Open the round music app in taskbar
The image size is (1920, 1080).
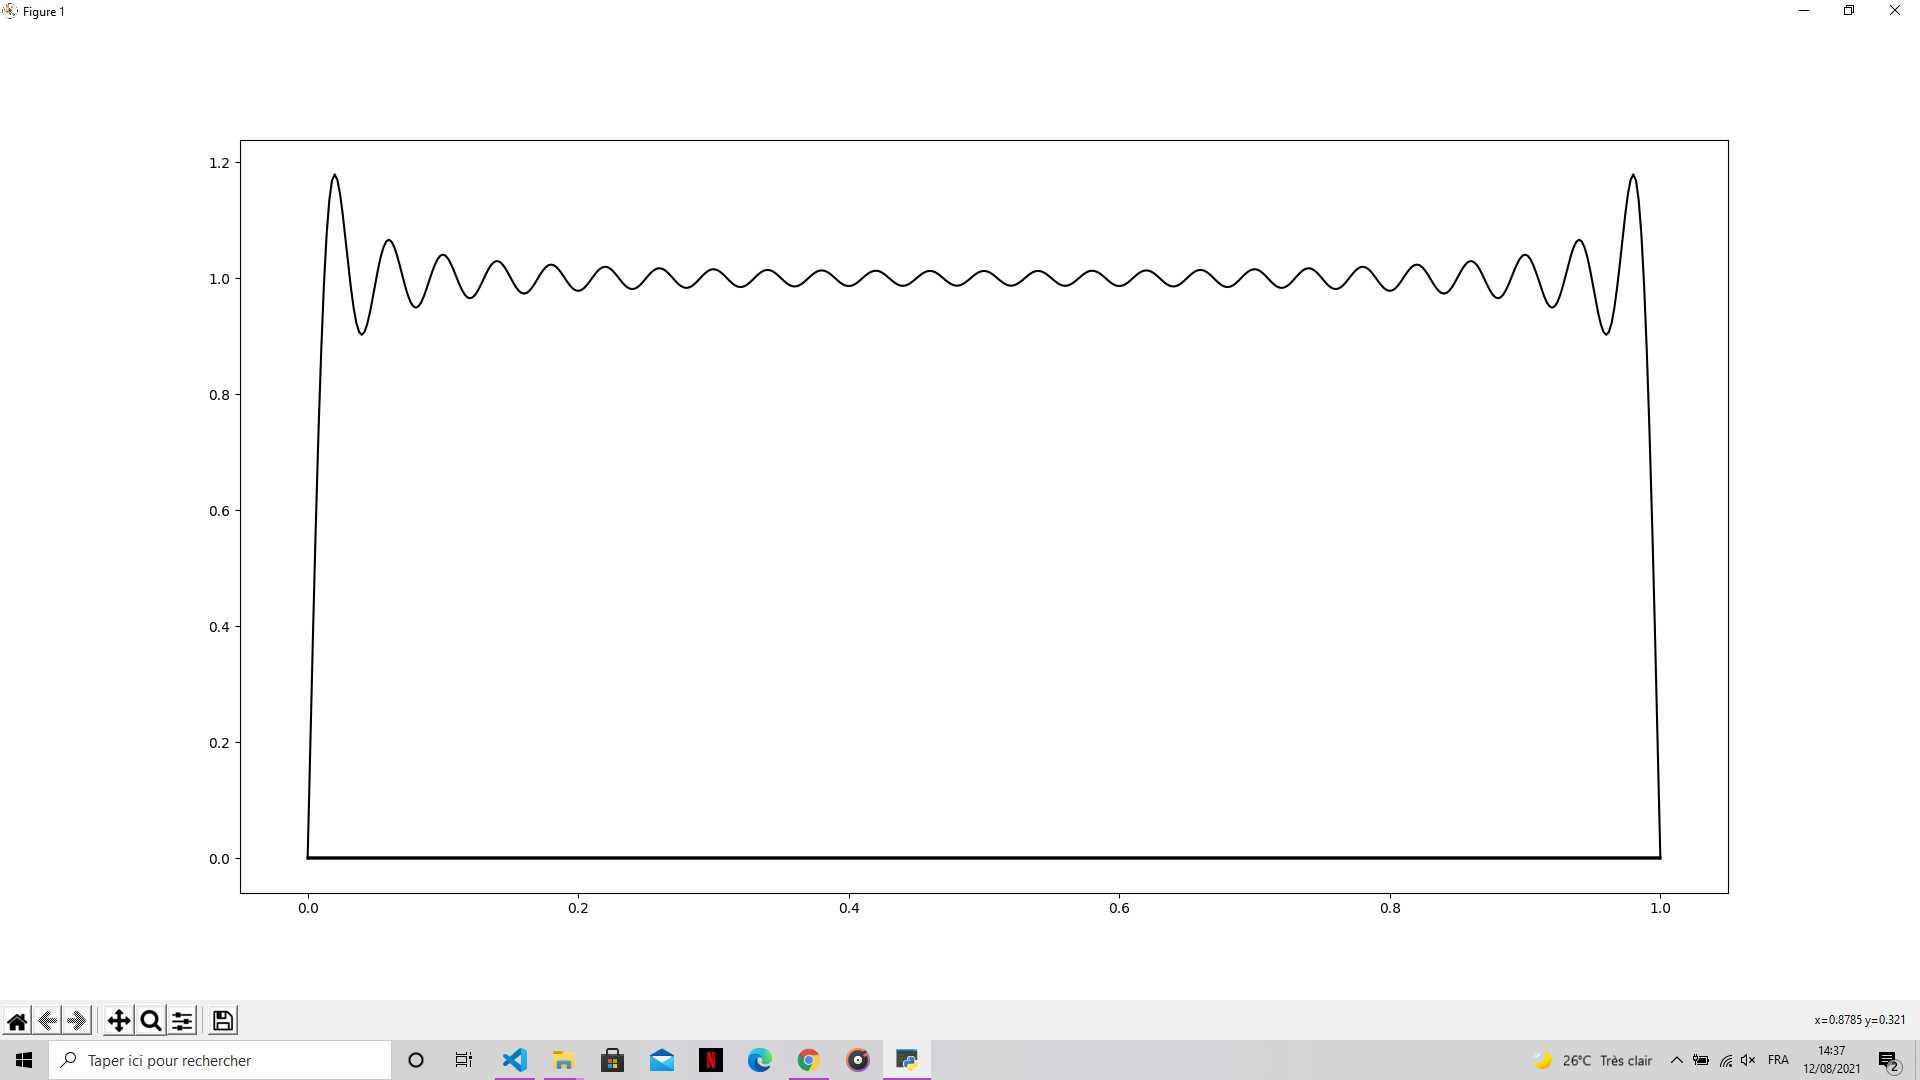pyautogui.click(x=858, y=1060)
